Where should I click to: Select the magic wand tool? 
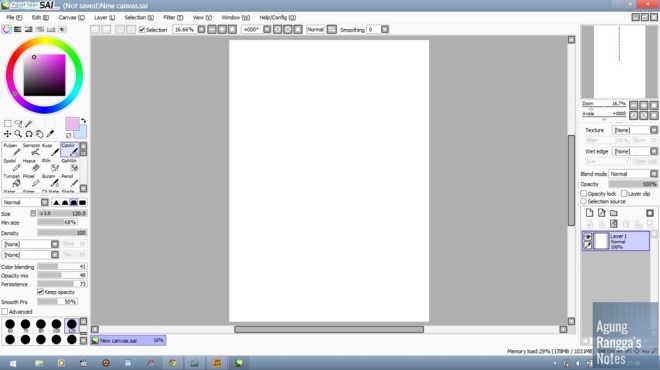click(29, 123)
